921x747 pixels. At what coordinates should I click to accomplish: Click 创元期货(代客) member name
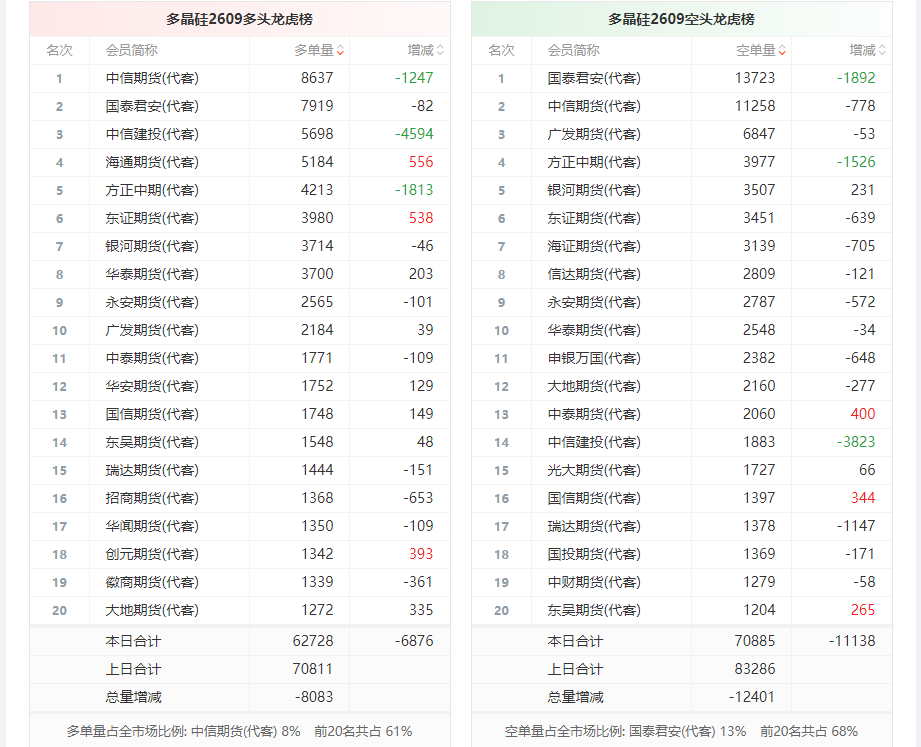(x=152, y=554)
